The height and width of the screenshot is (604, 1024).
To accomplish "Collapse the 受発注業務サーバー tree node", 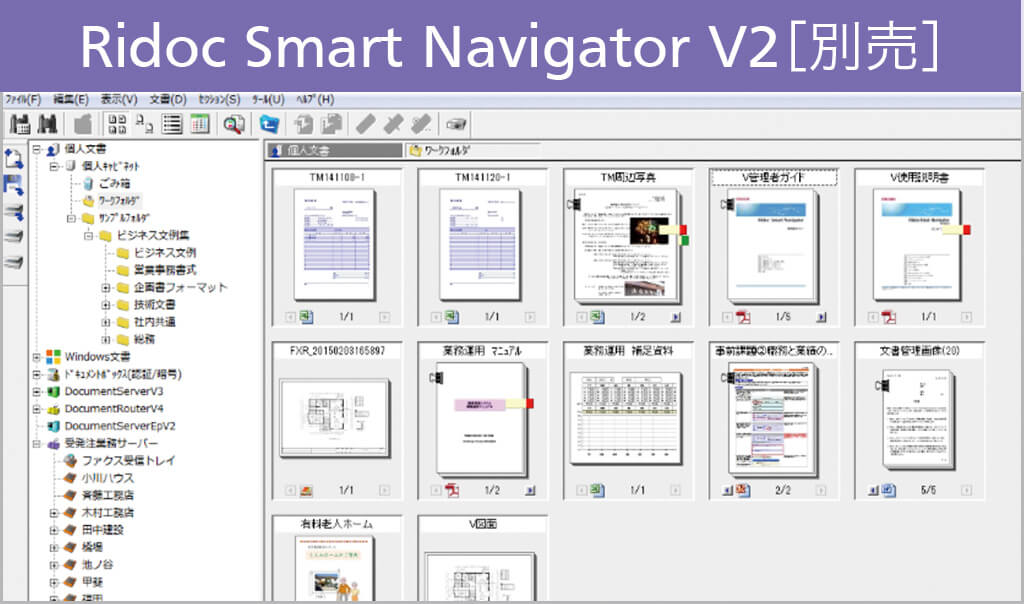I will pos(37,443).
